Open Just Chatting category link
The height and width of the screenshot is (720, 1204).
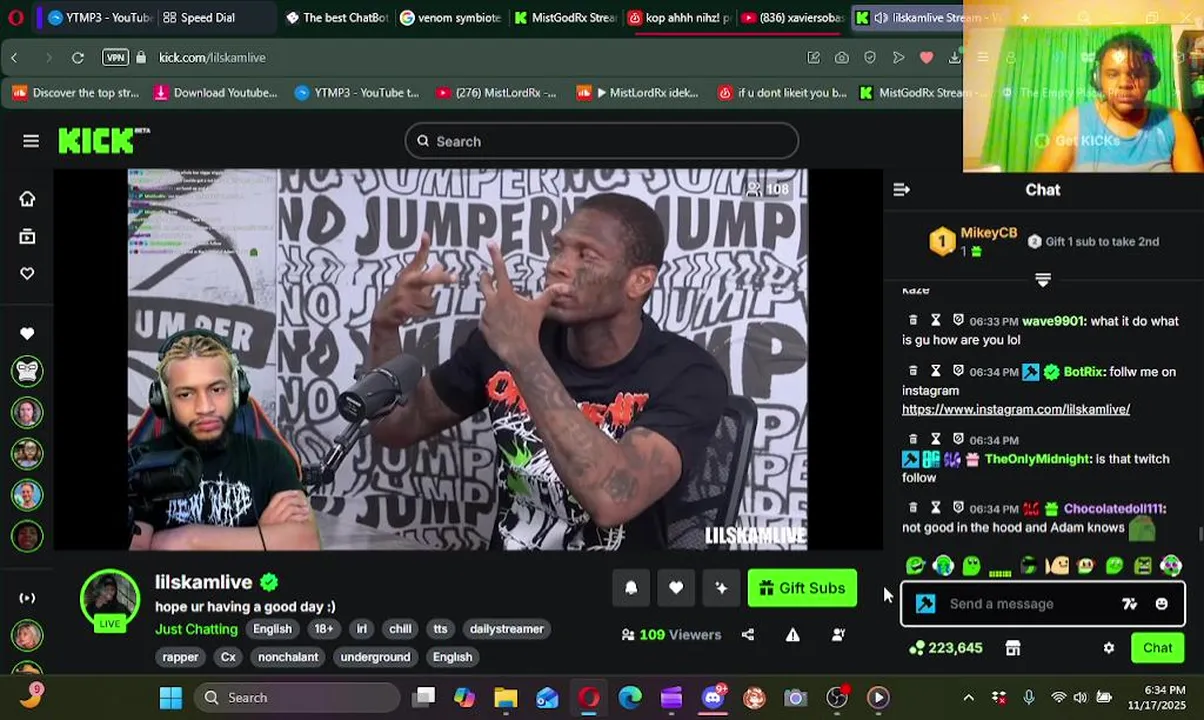click(x=196, y=629)
